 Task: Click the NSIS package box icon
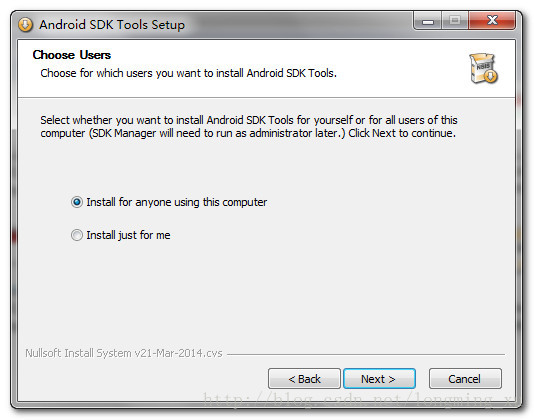coord(483,68)
